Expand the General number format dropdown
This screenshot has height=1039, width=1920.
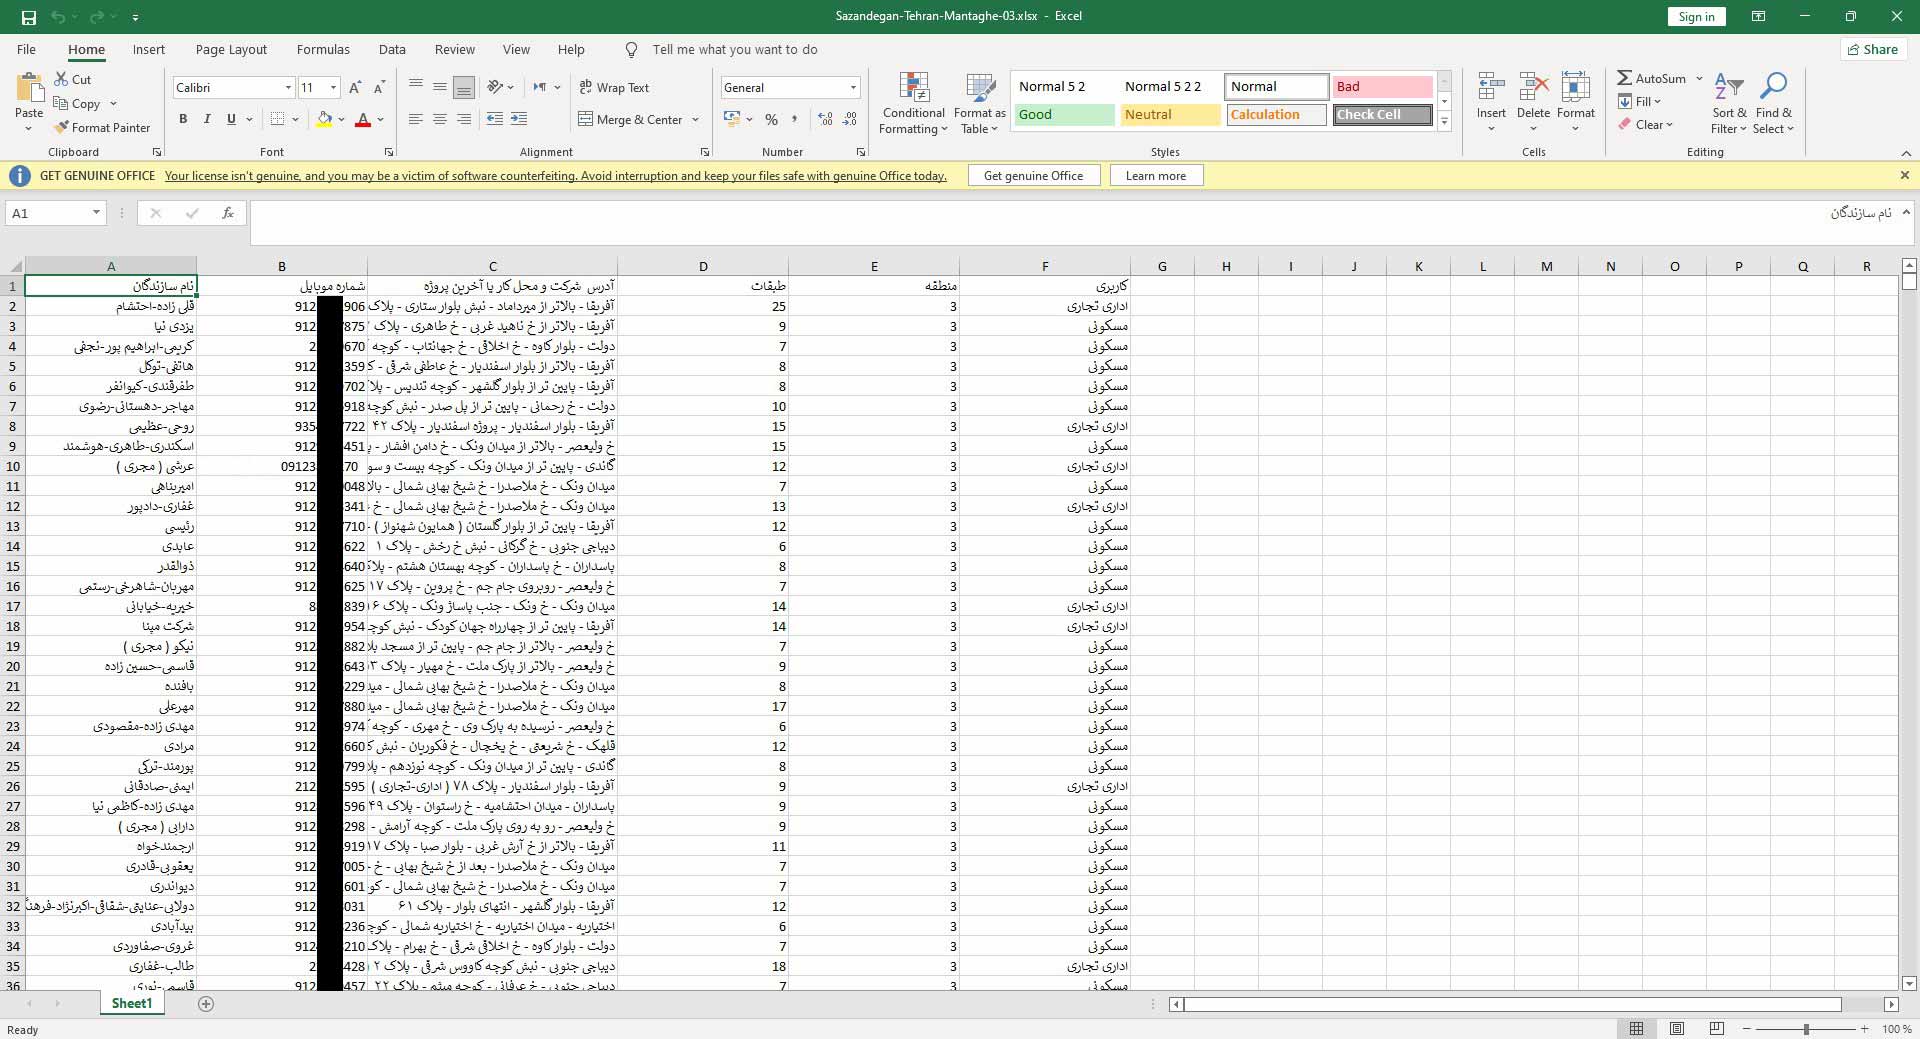pos(853,88)
